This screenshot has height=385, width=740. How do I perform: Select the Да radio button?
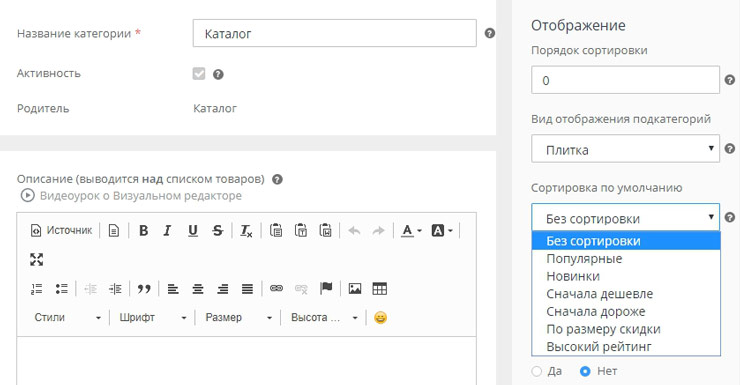[537, 371]
